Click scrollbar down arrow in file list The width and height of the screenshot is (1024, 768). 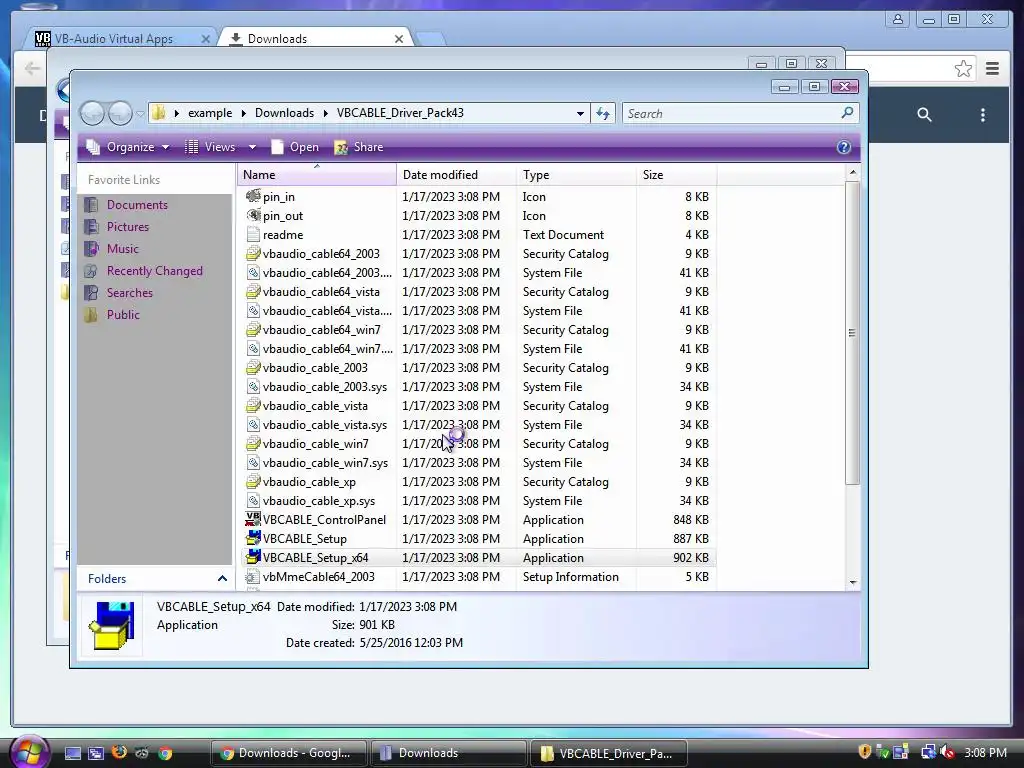[852, 583]
